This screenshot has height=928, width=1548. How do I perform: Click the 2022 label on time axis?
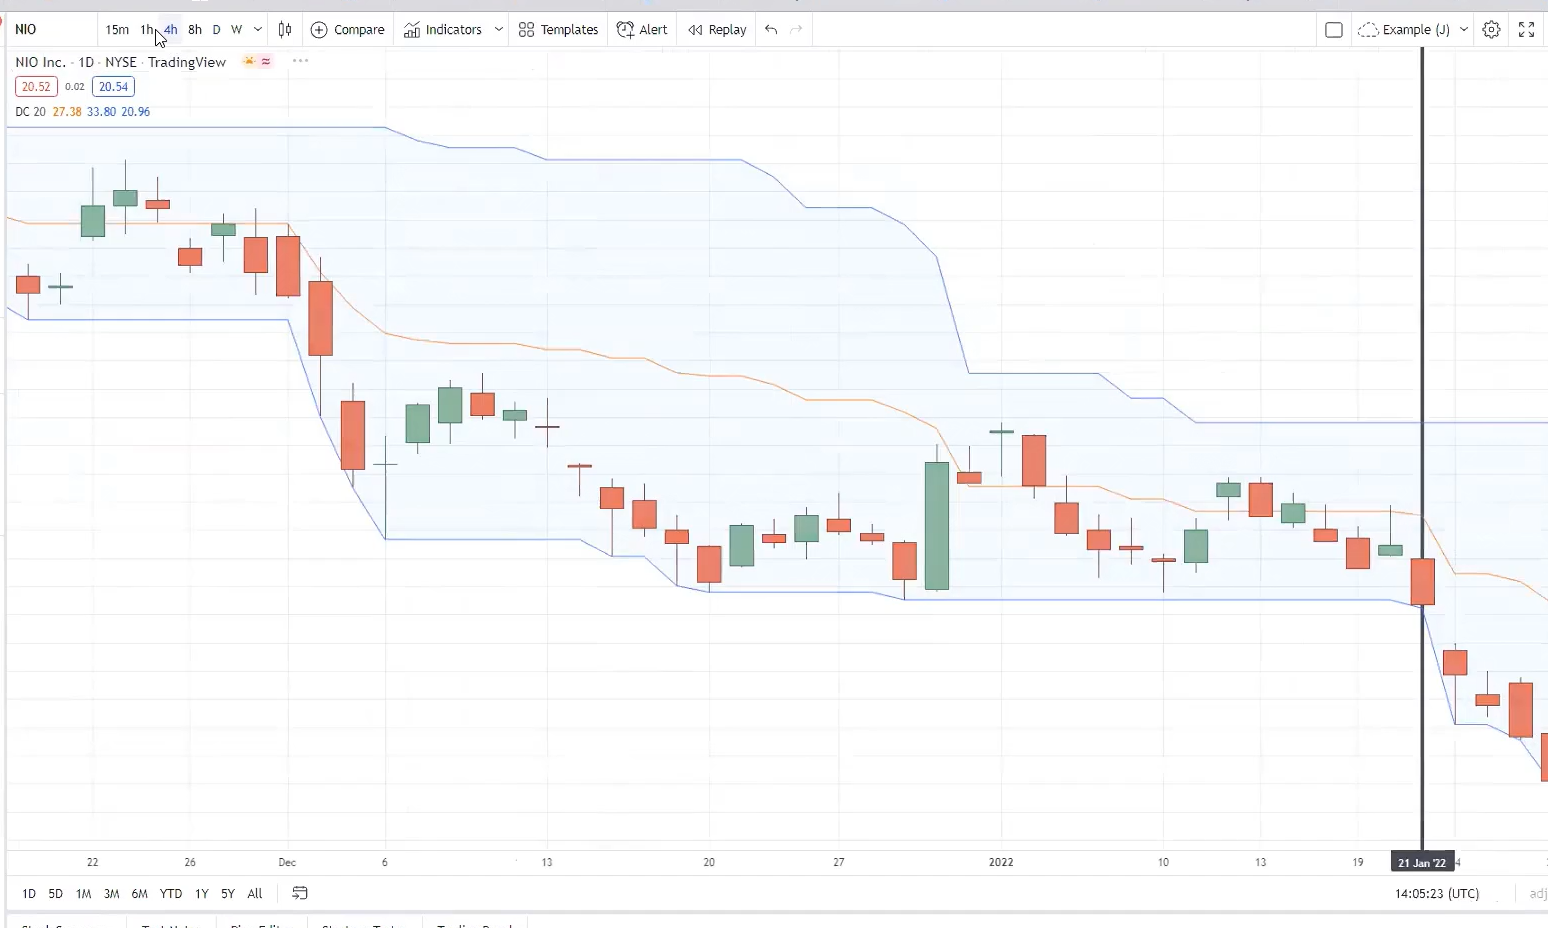pos(1001,862)
